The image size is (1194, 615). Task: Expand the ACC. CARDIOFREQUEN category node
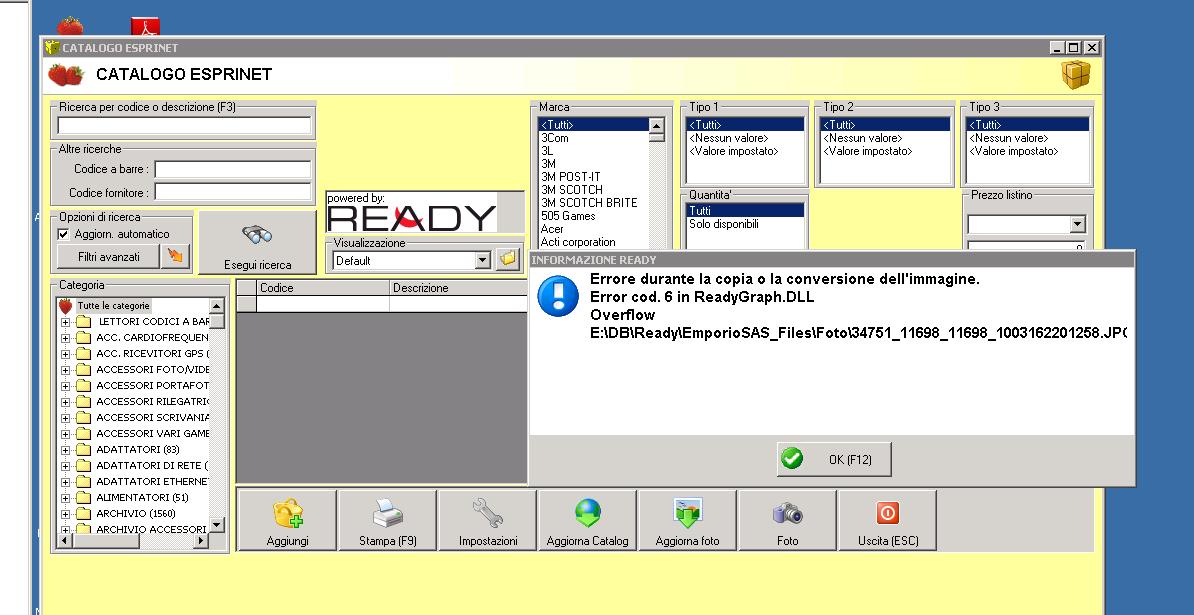coord(65,338)
